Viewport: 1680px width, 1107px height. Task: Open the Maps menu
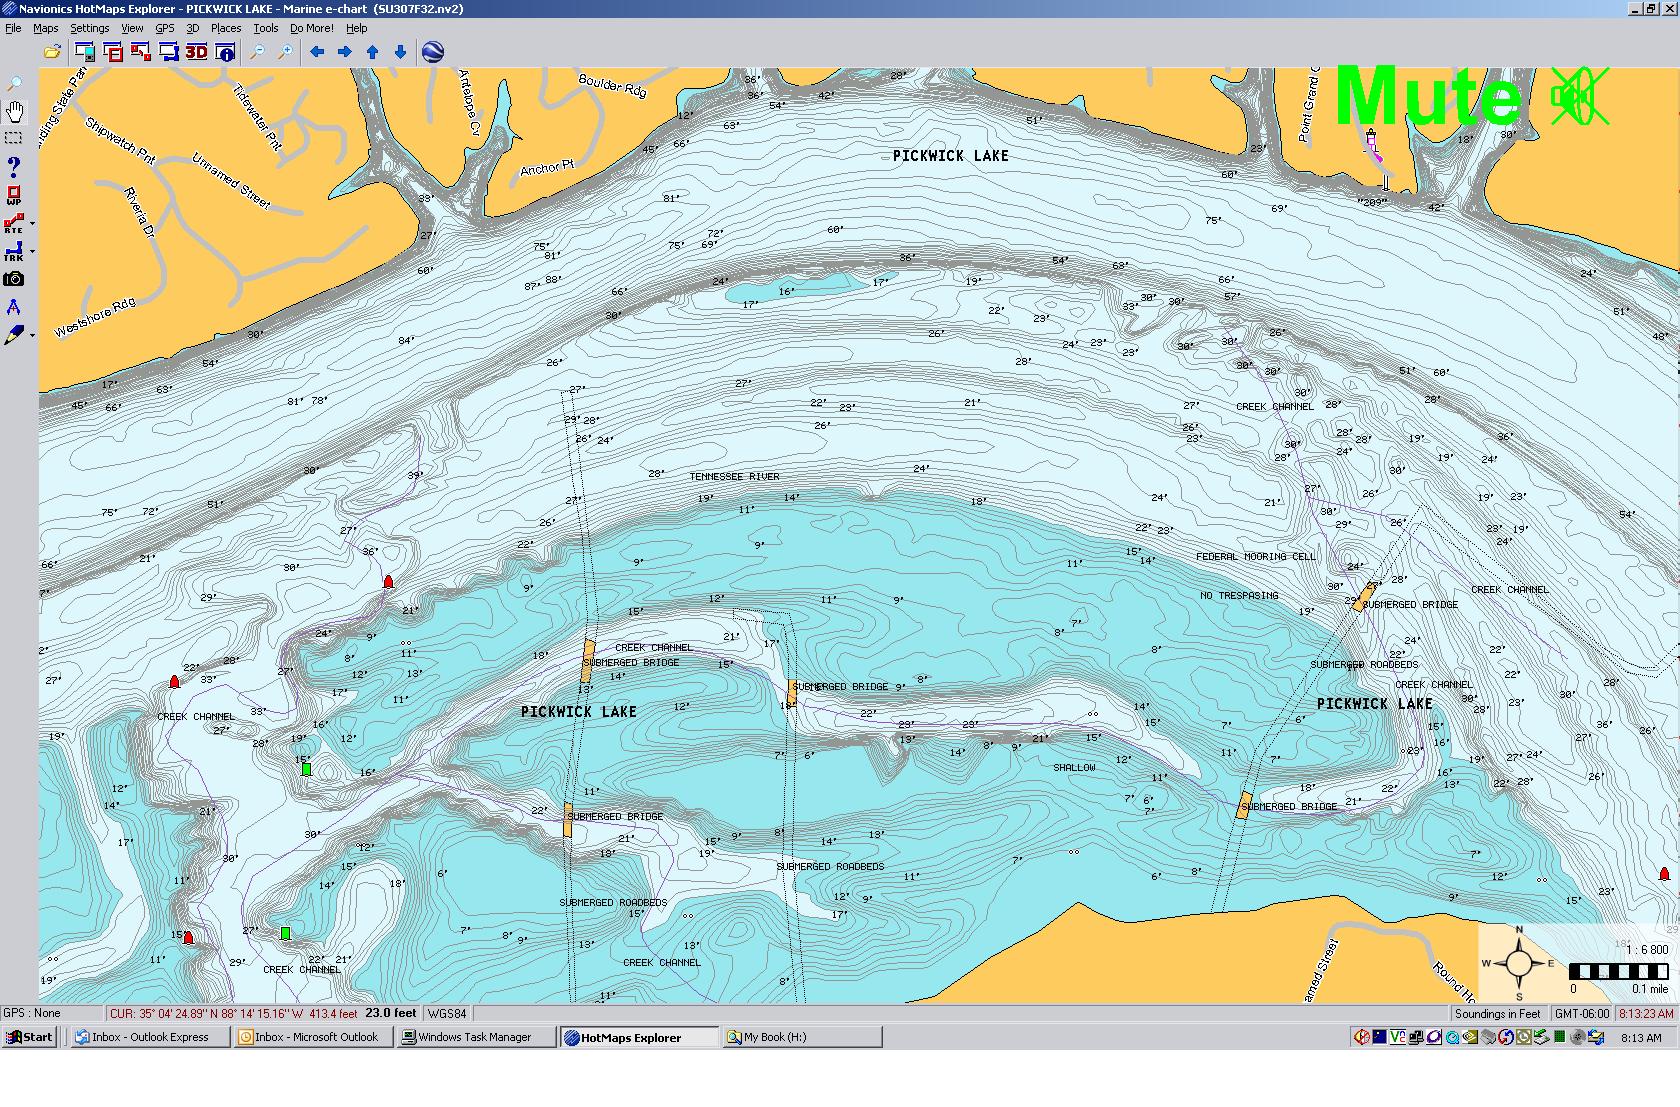(45, 28)
